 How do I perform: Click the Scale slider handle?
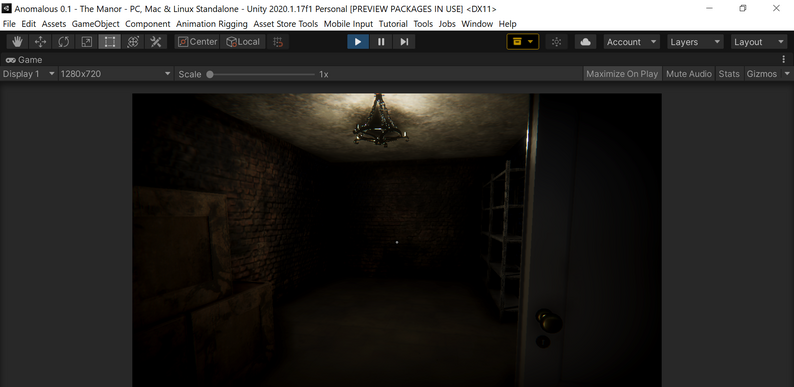(210, 74)
